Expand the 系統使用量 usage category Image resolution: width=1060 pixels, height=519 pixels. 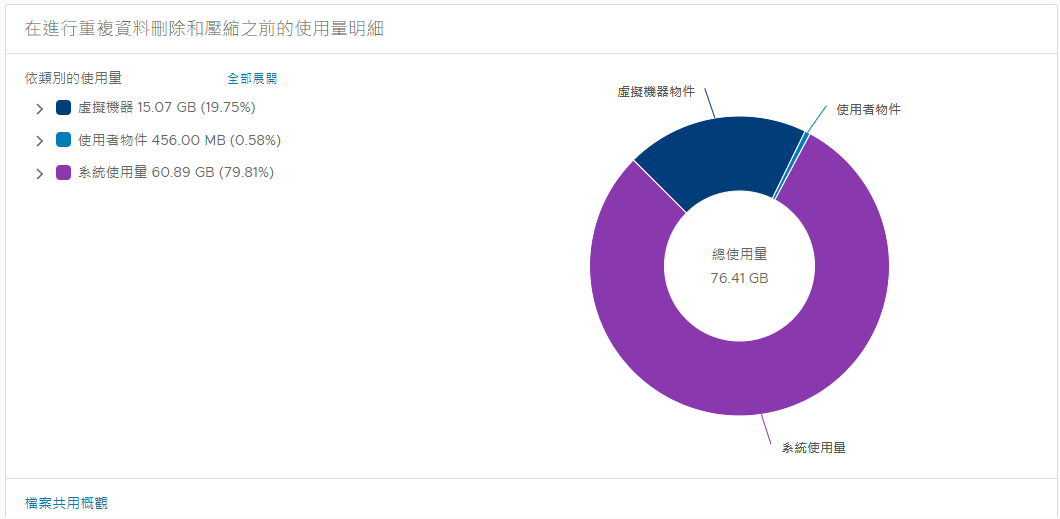(40, 174)
